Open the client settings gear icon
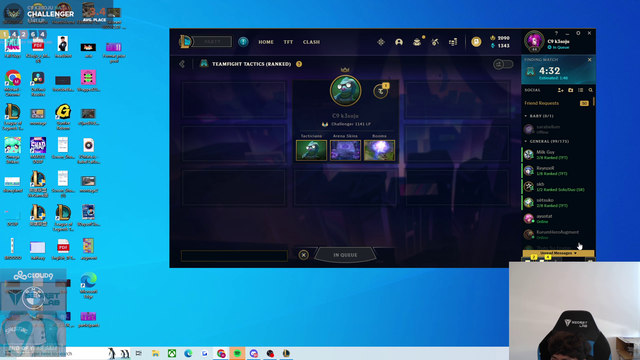This screenshot has height=360, width=640. (x=578, y=33)
